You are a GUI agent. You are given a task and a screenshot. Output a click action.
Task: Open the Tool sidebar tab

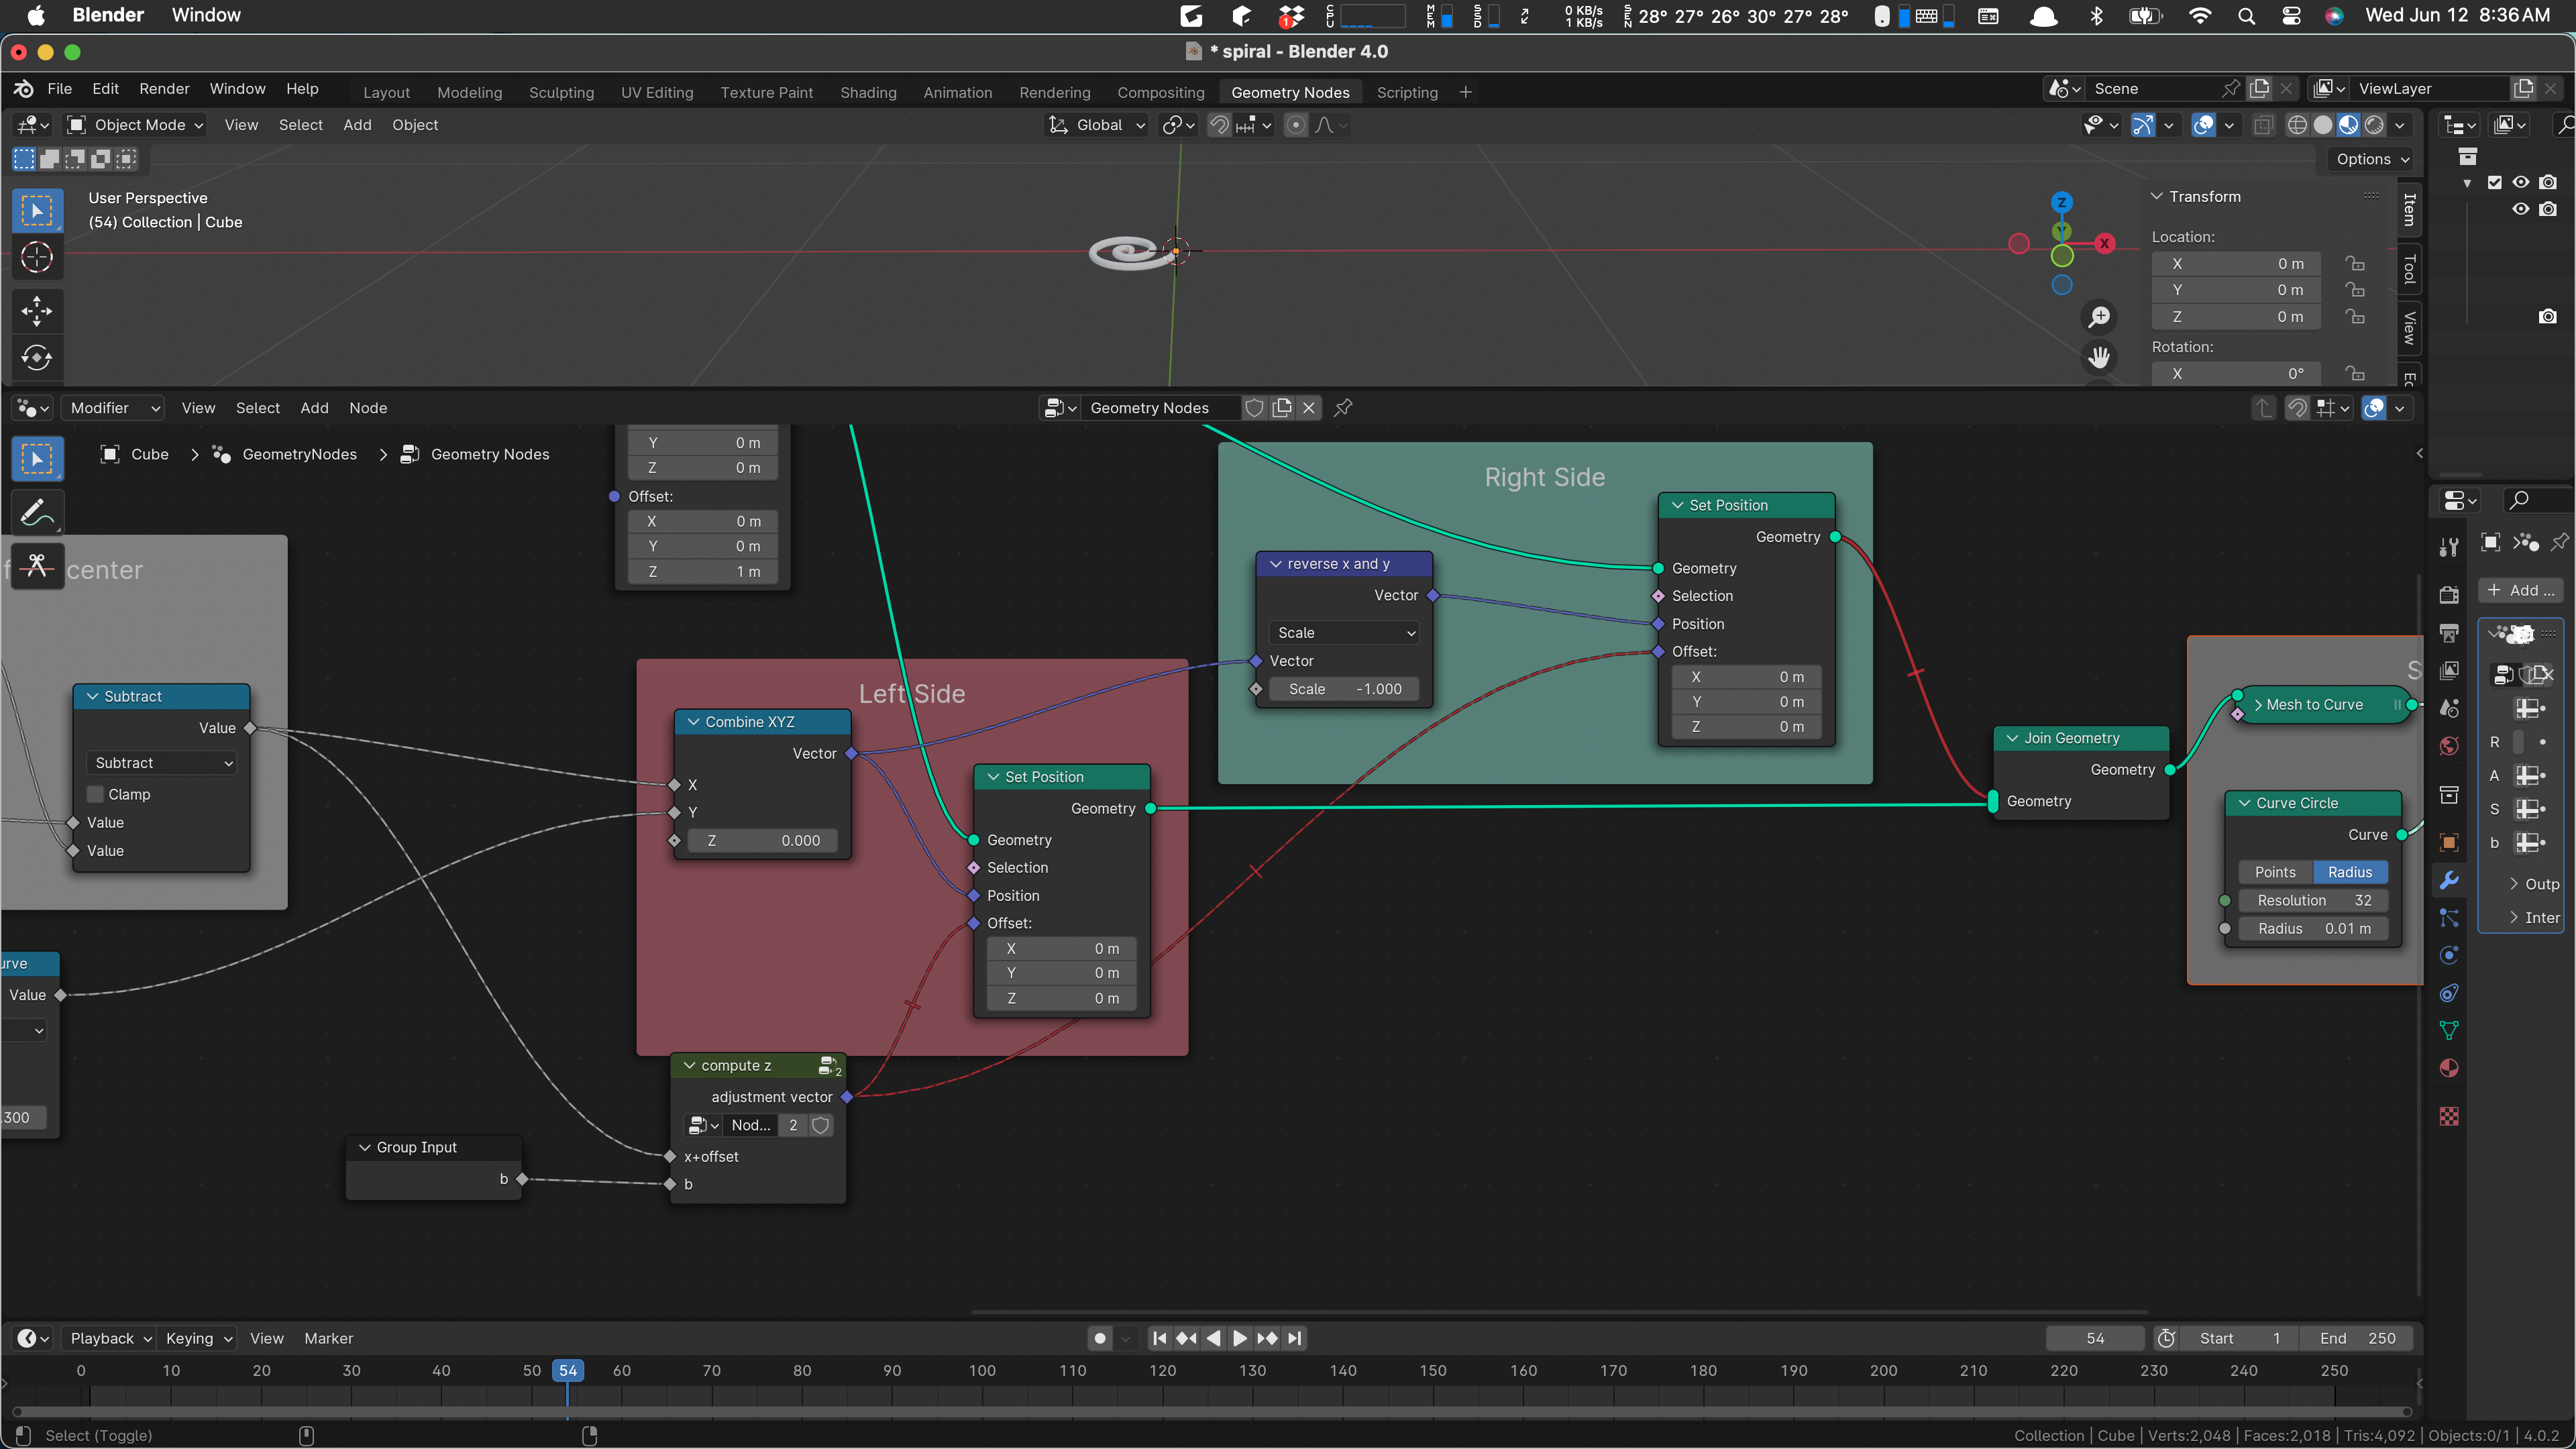point(2410,269)
